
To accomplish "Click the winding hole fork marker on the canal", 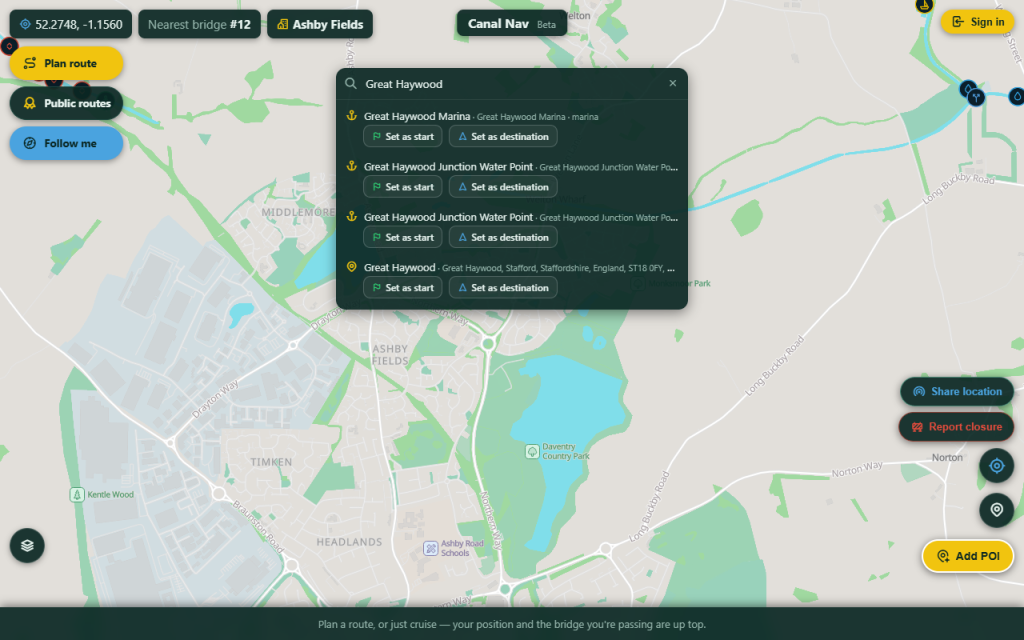I will pos(976,97).
